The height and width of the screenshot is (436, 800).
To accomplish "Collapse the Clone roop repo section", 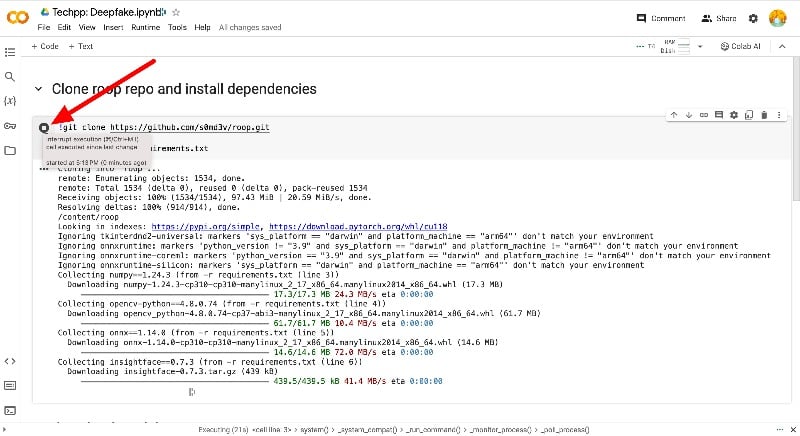I will (x=38, y=89).
